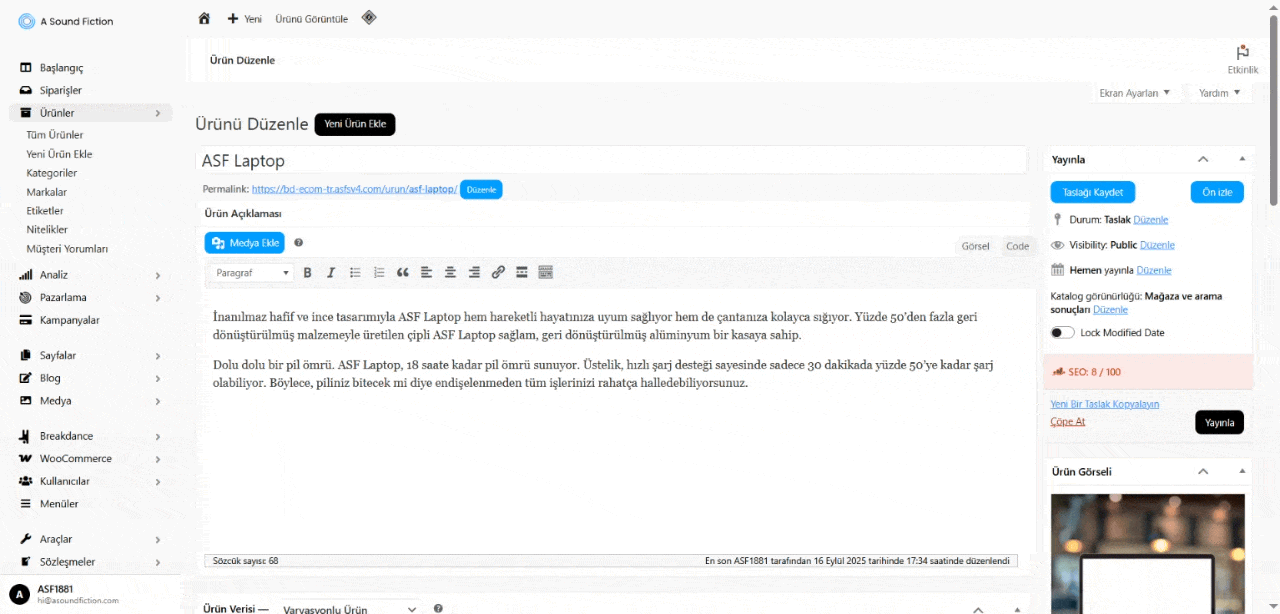The width and height of the screenshot is (1280, 614).
Task: Open the Etkinlik activity panel
Action: click(1242, 59)
